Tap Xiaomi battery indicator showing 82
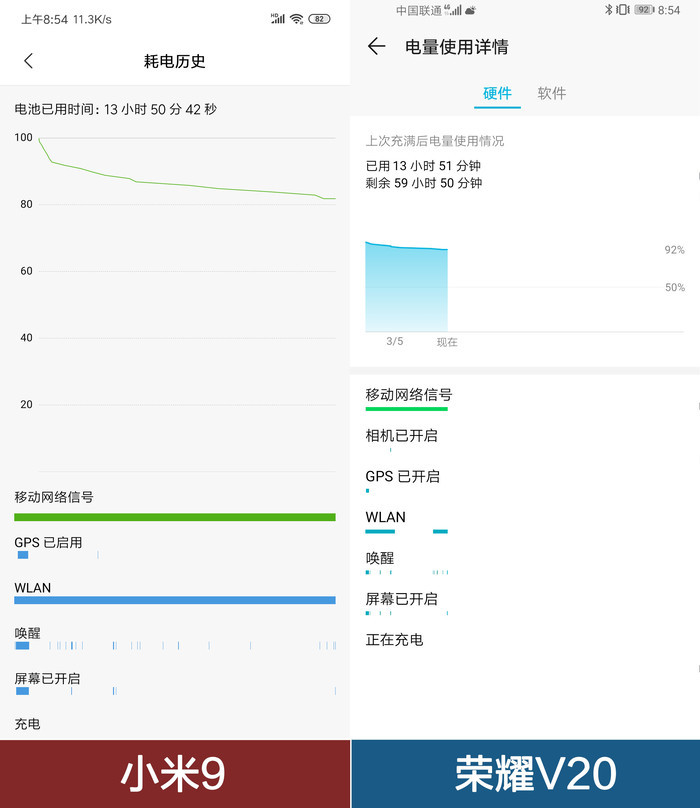700x808 pixels. [319, 19]
